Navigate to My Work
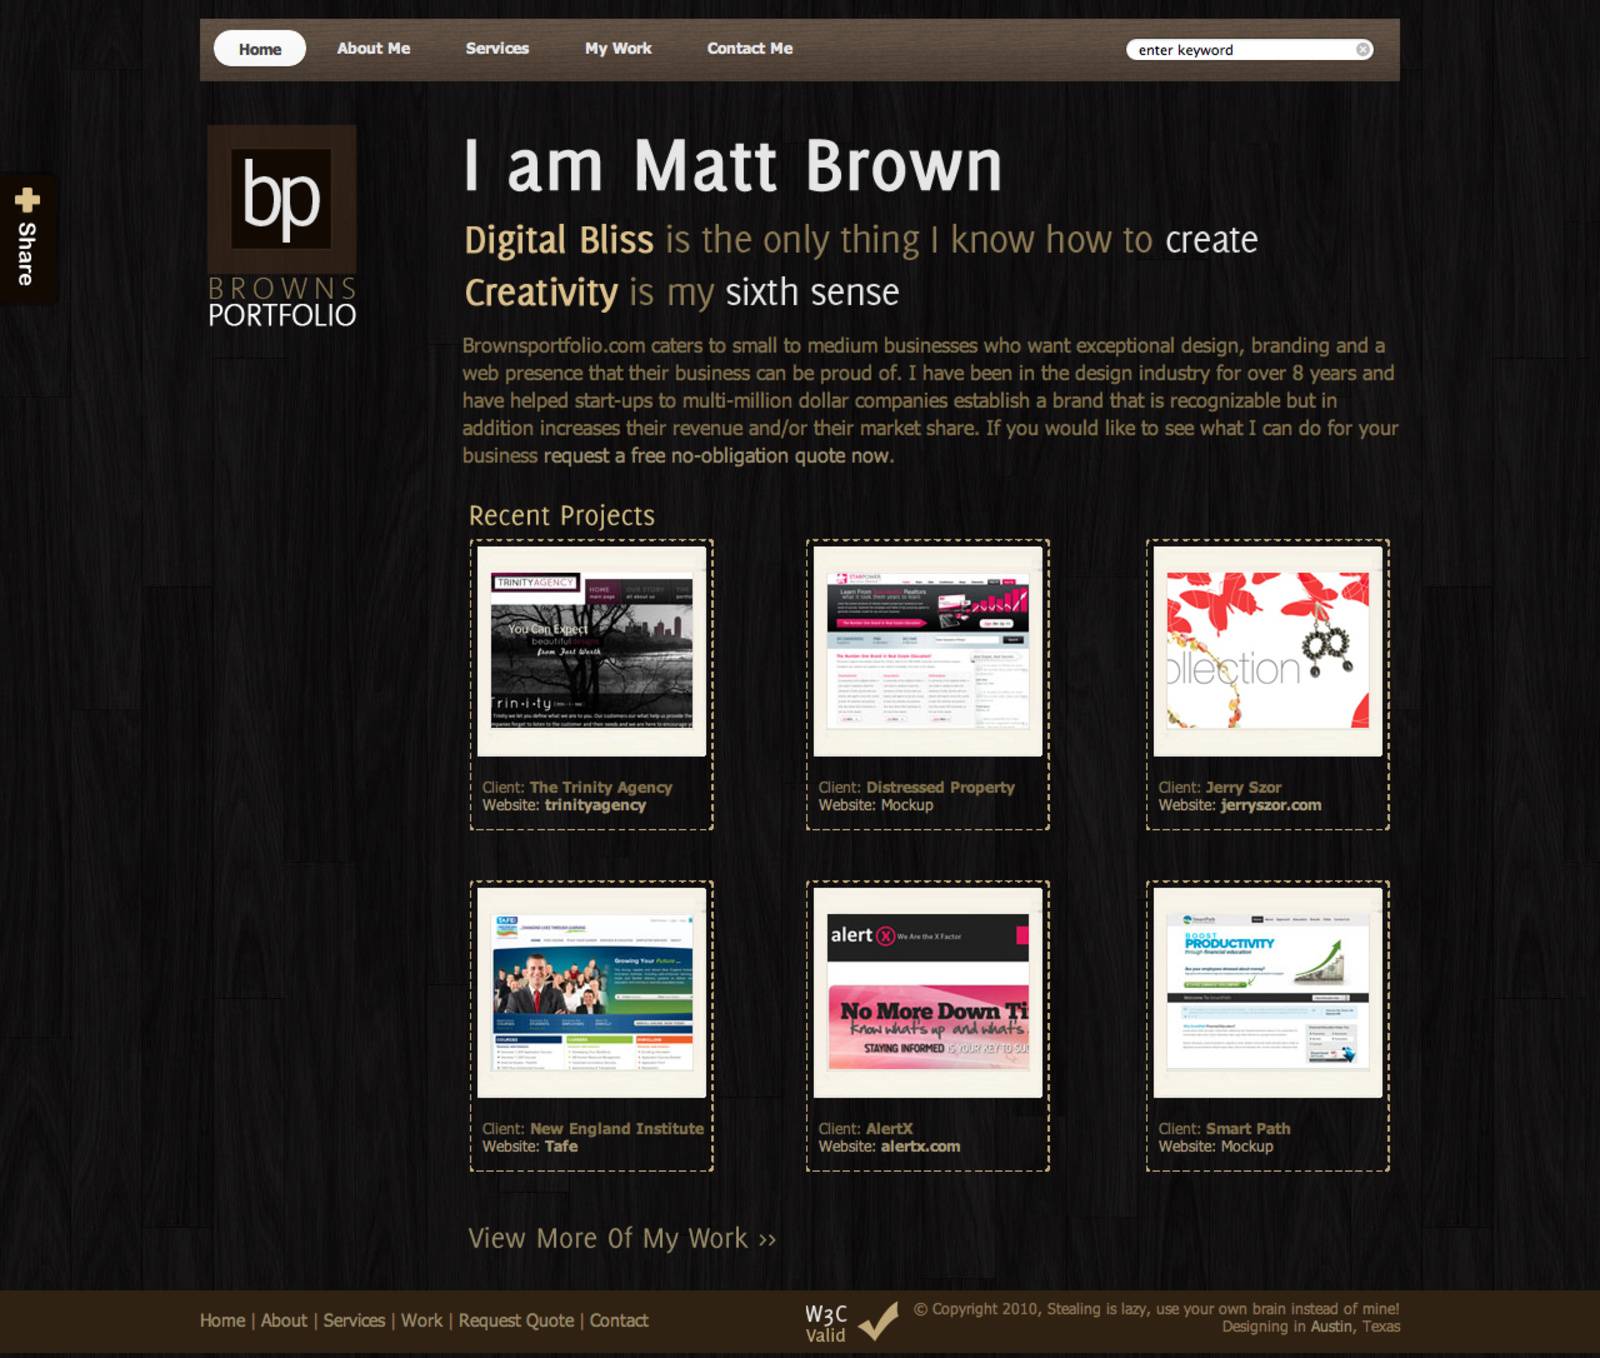 click(618, 48)
